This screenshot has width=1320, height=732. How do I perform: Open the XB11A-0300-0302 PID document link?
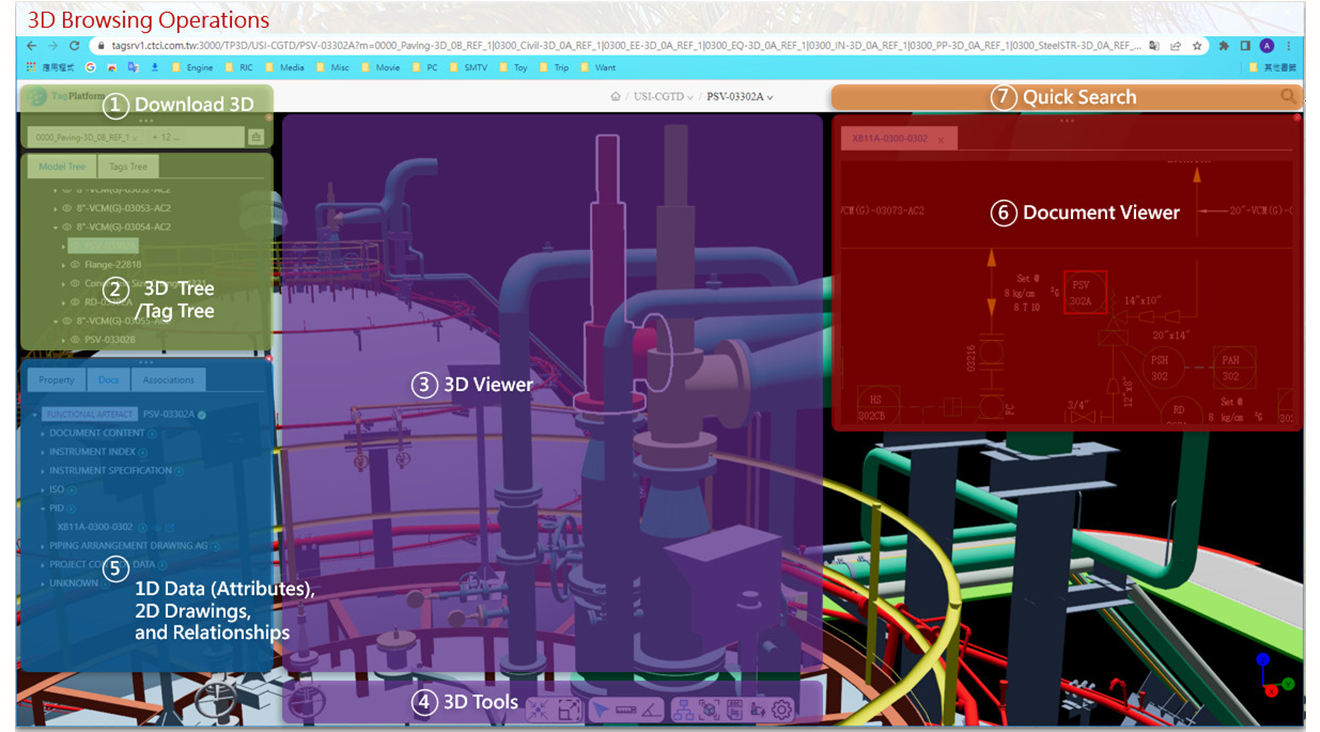(x=95, y=527)
